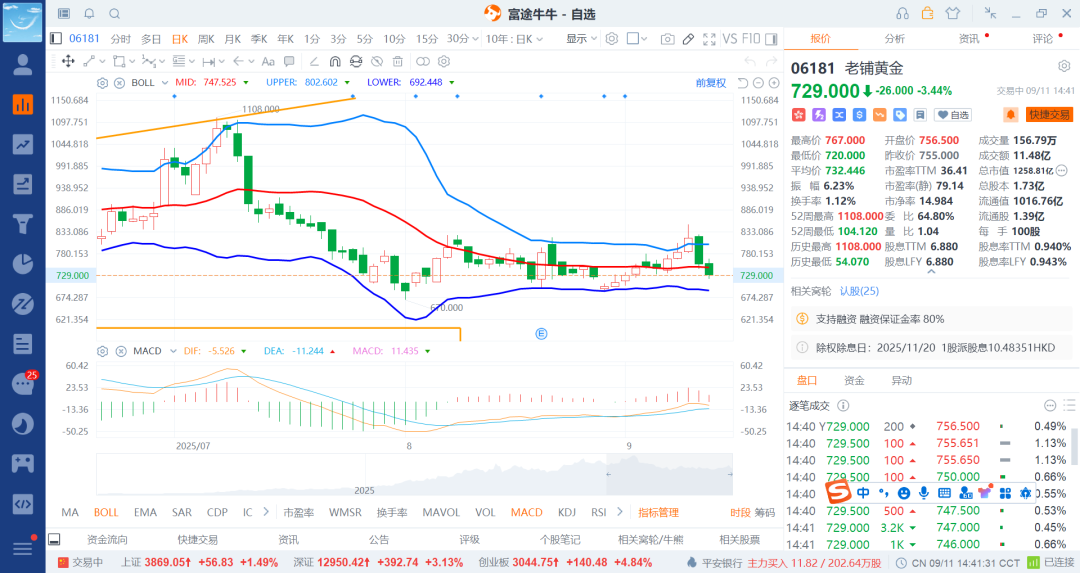Open BOLL indicator settings gear
Screen dimensions: 1080x573
pos(103,83)
